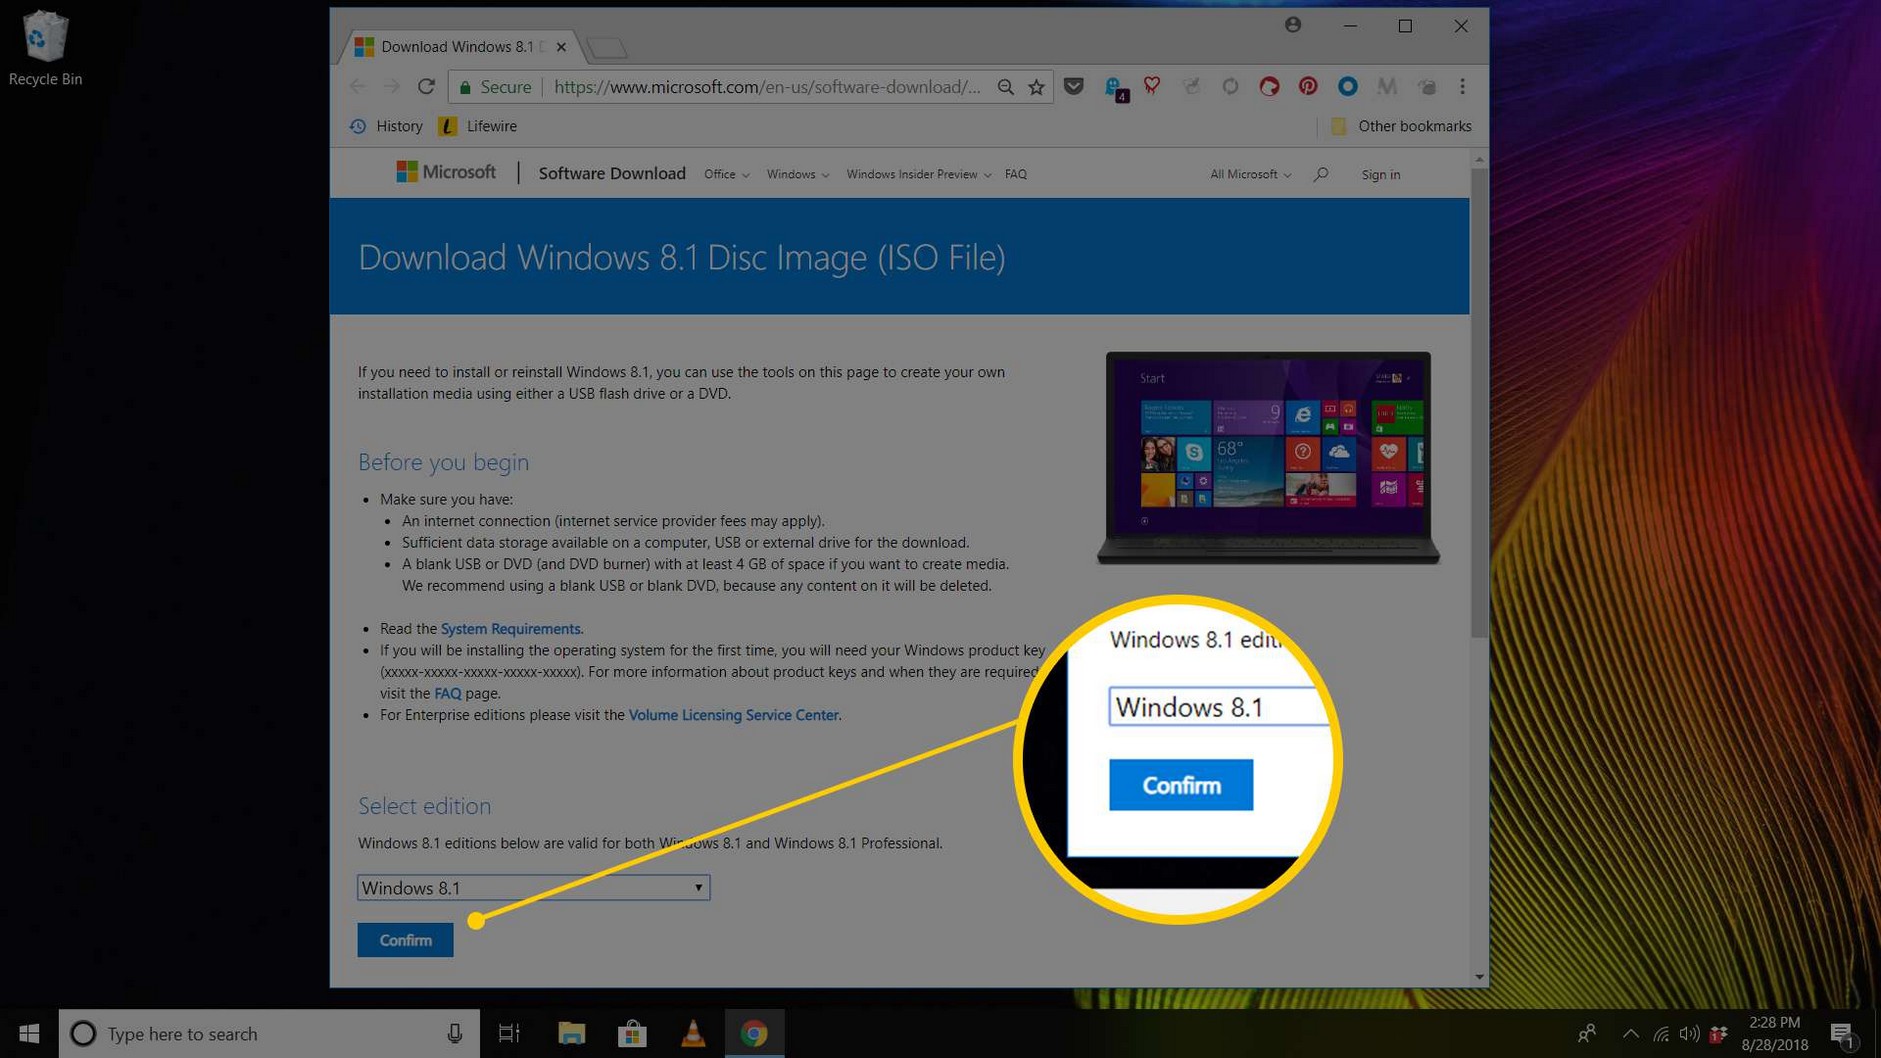Open the Volume Licensing Service Center link
1881x1058 pixels.
(x=733, y=715)
